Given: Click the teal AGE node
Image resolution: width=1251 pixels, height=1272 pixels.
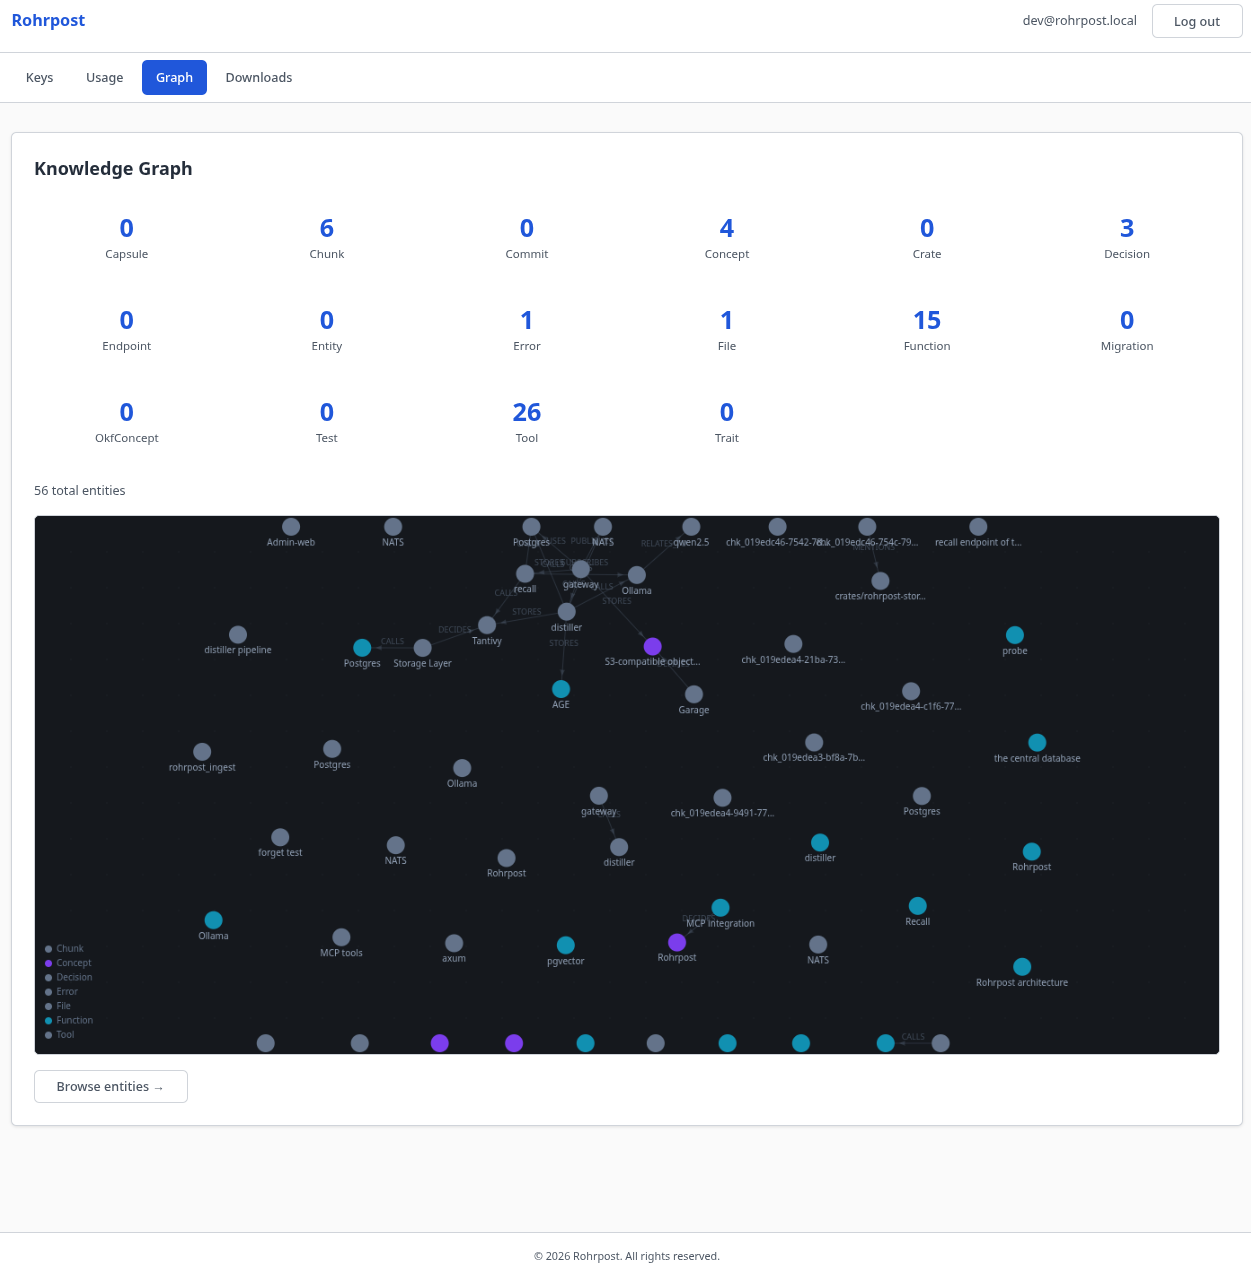Looking at the screenshot, I should pos(561,689).
